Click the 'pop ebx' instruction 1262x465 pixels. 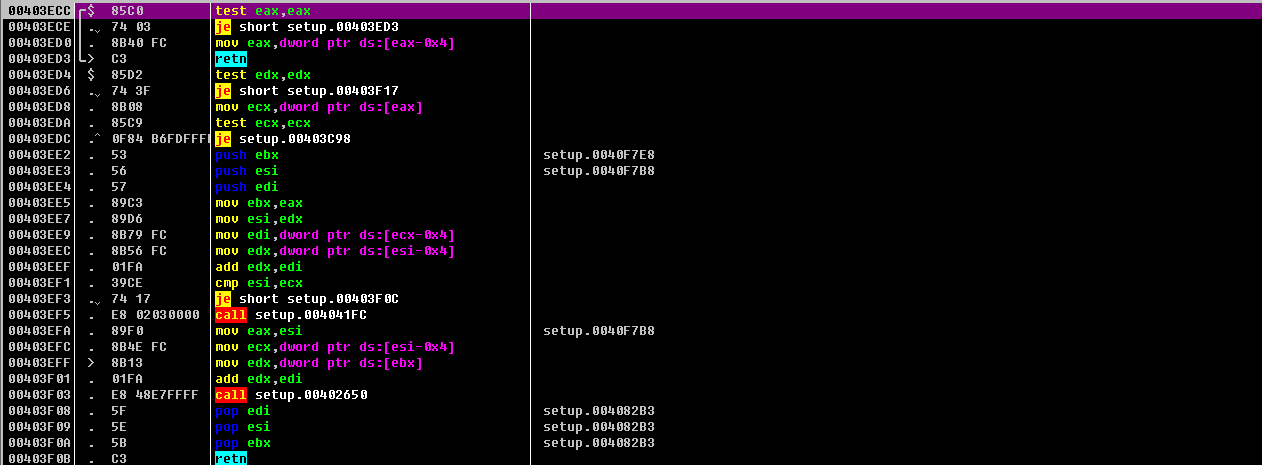pos(243,443)
